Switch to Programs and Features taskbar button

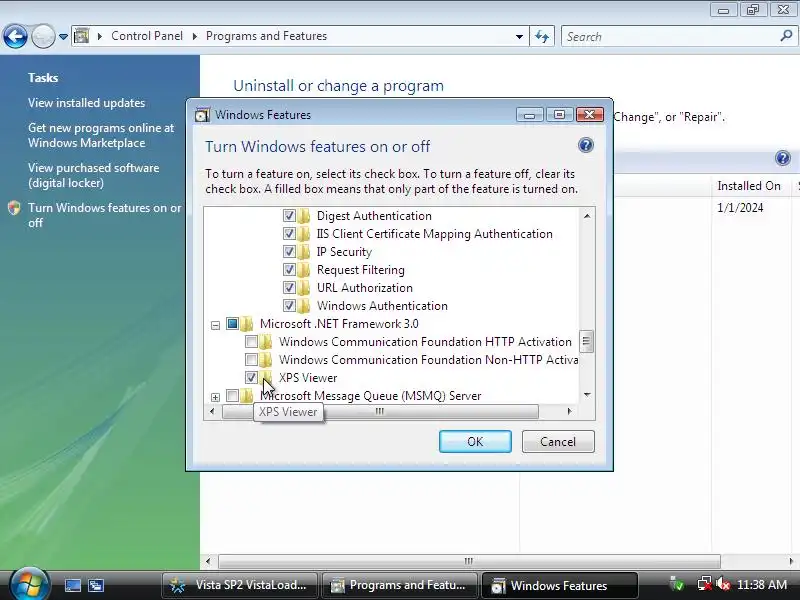398,585
